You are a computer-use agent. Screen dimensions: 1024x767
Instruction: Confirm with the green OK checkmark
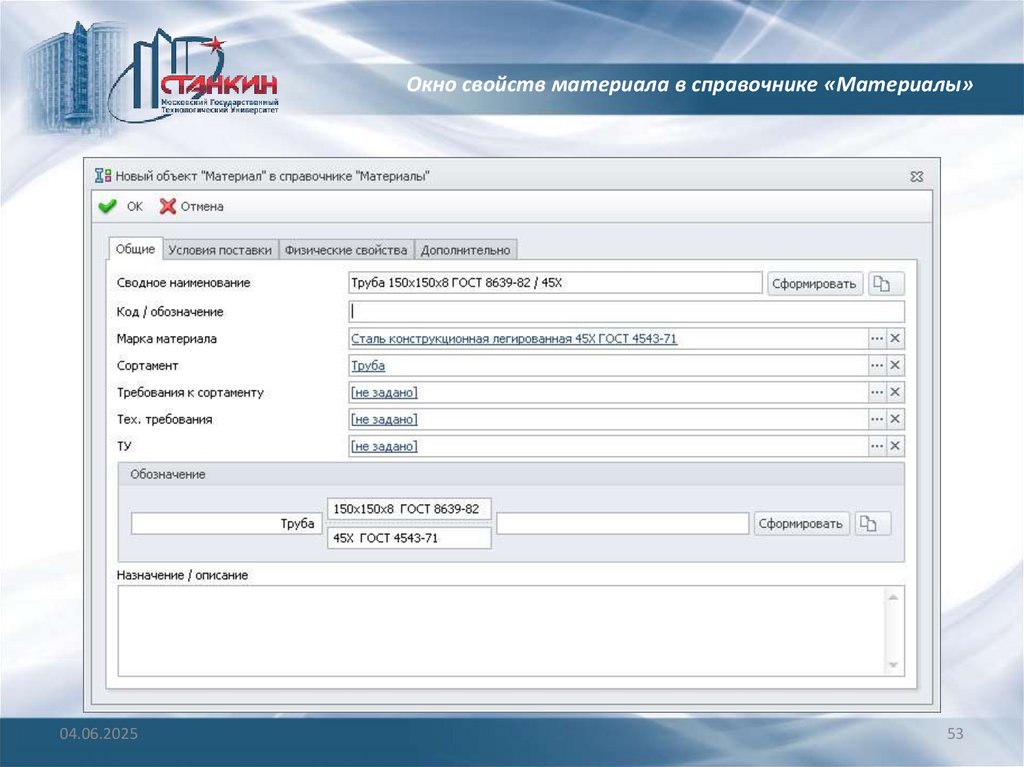(107, 206)
